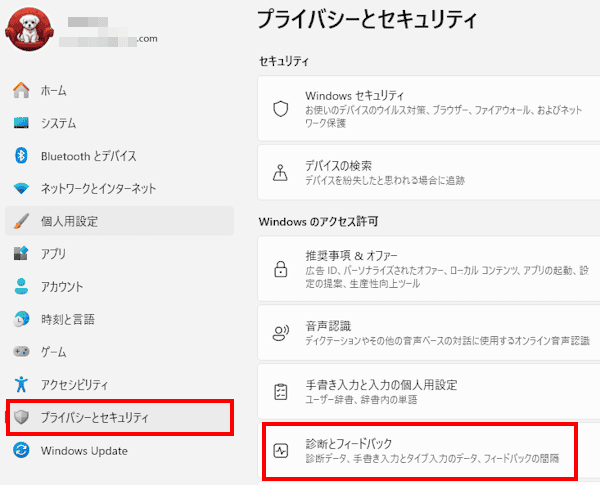The width and height of the screenshot is (600, 485).
Task: Click the speech icon in 音声認識 card
Action: (280, 333)
